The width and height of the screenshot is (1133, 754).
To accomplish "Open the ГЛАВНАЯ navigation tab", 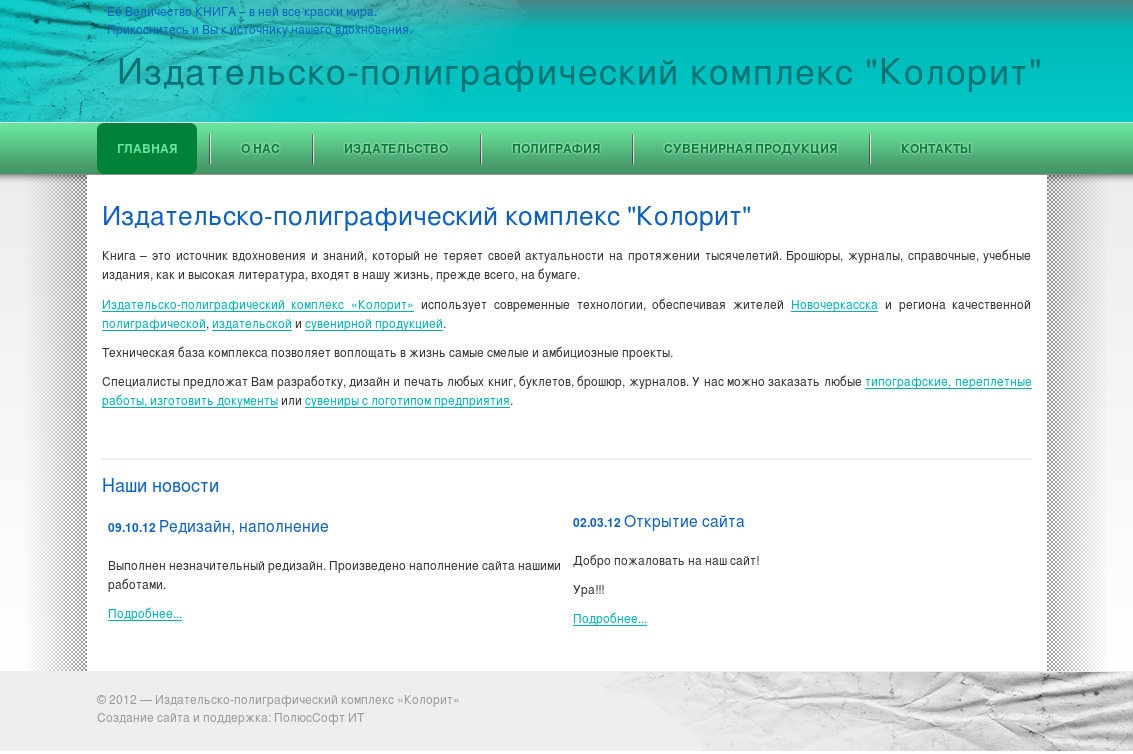I will pos(147,149).
